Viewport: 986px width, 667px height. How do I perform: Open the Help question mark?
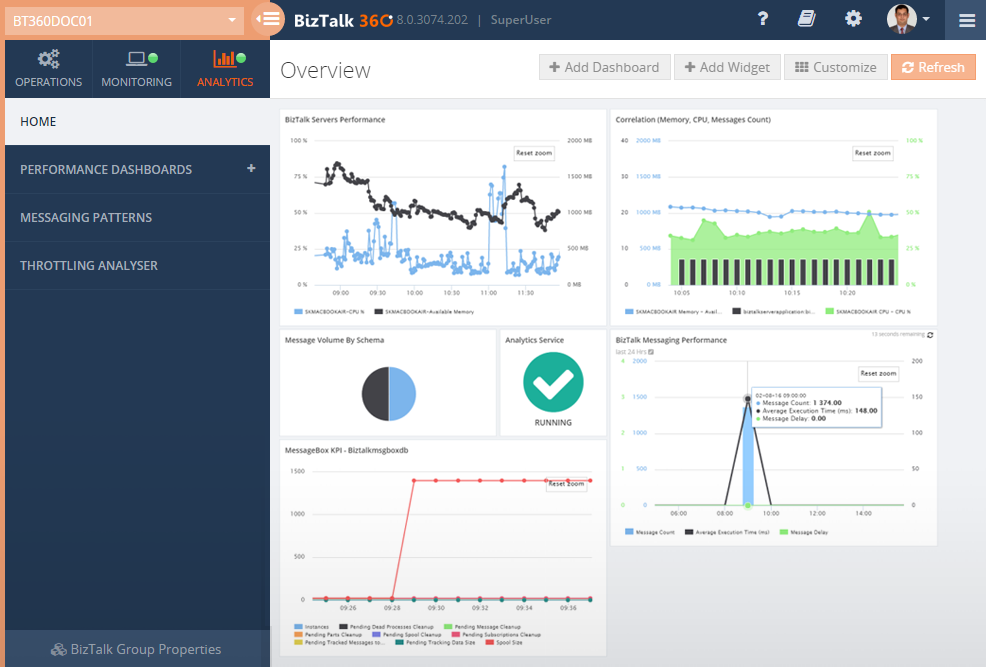click(762, 19)
